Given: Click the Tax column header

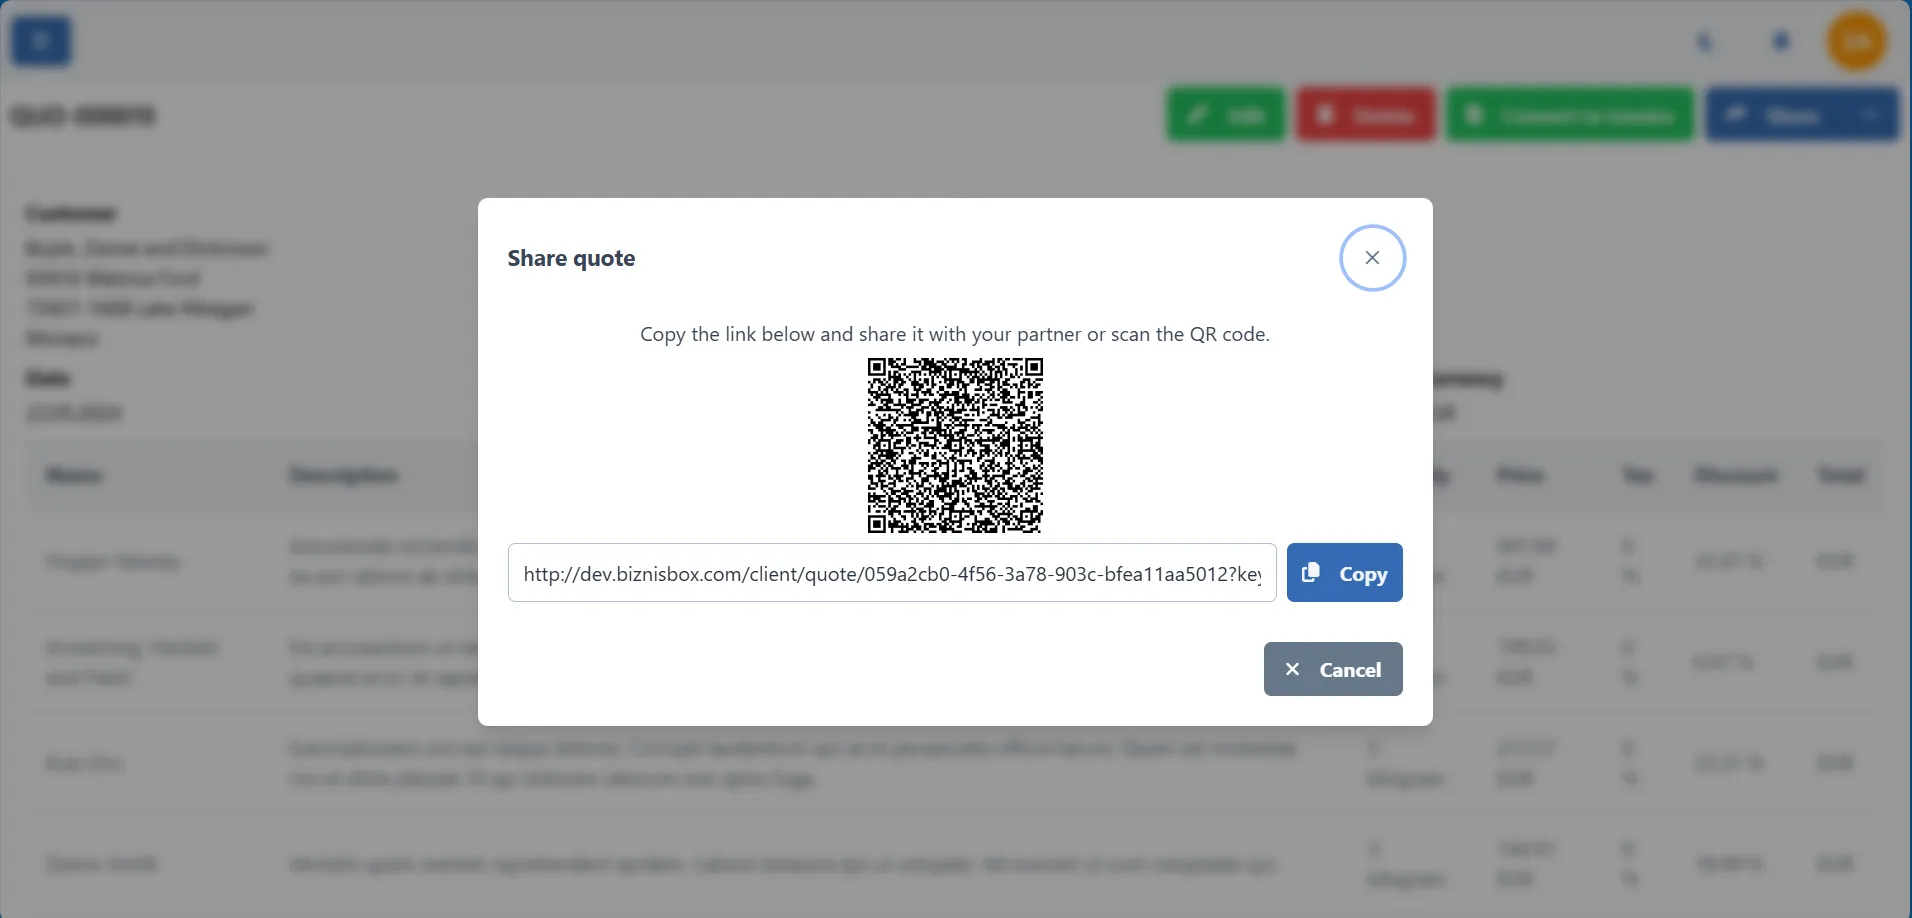Looking at the screenshot, I should [1637, 475].
